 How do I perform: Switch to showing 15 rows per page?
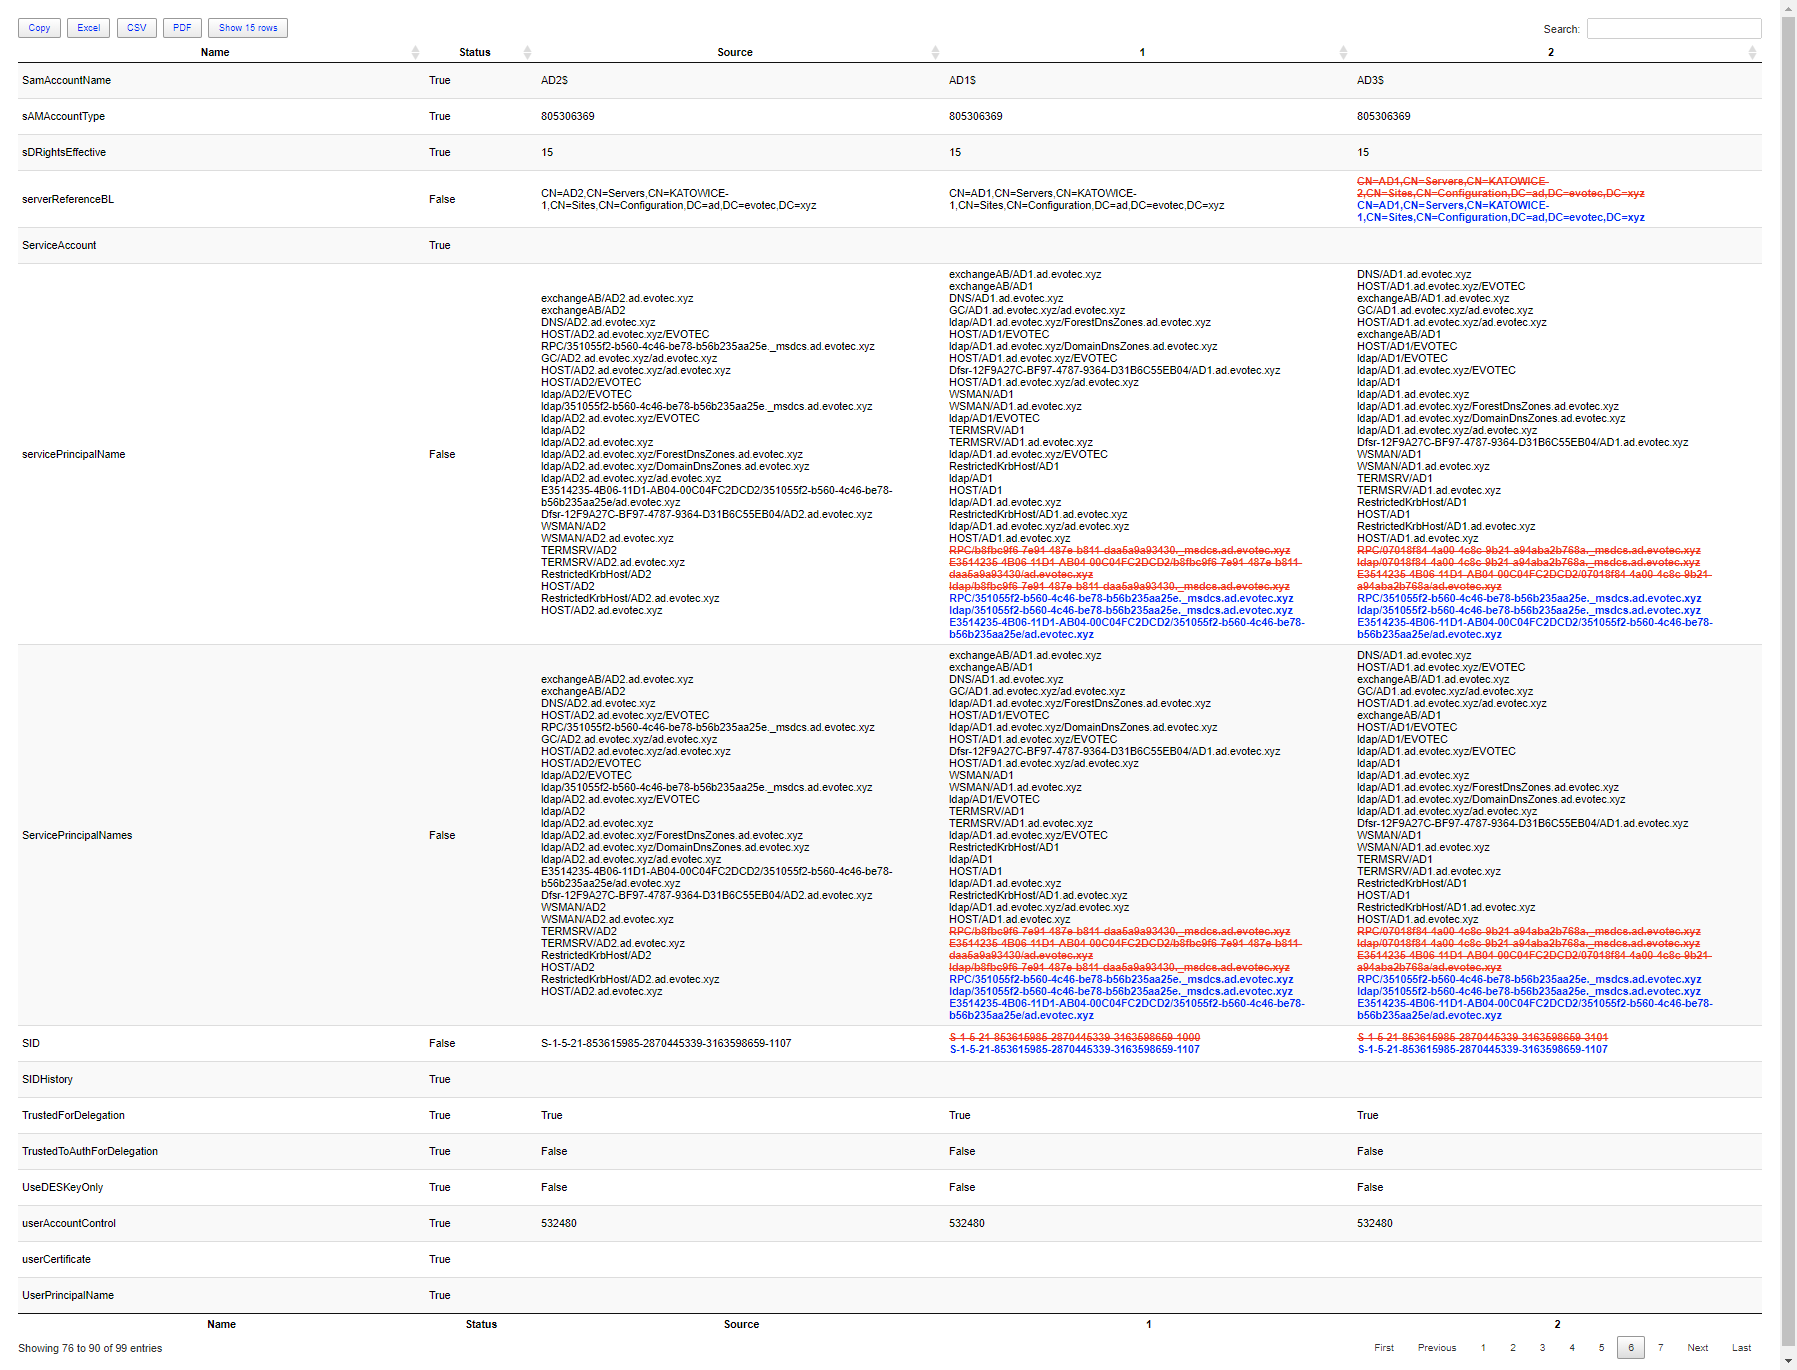tap(247, 28)
